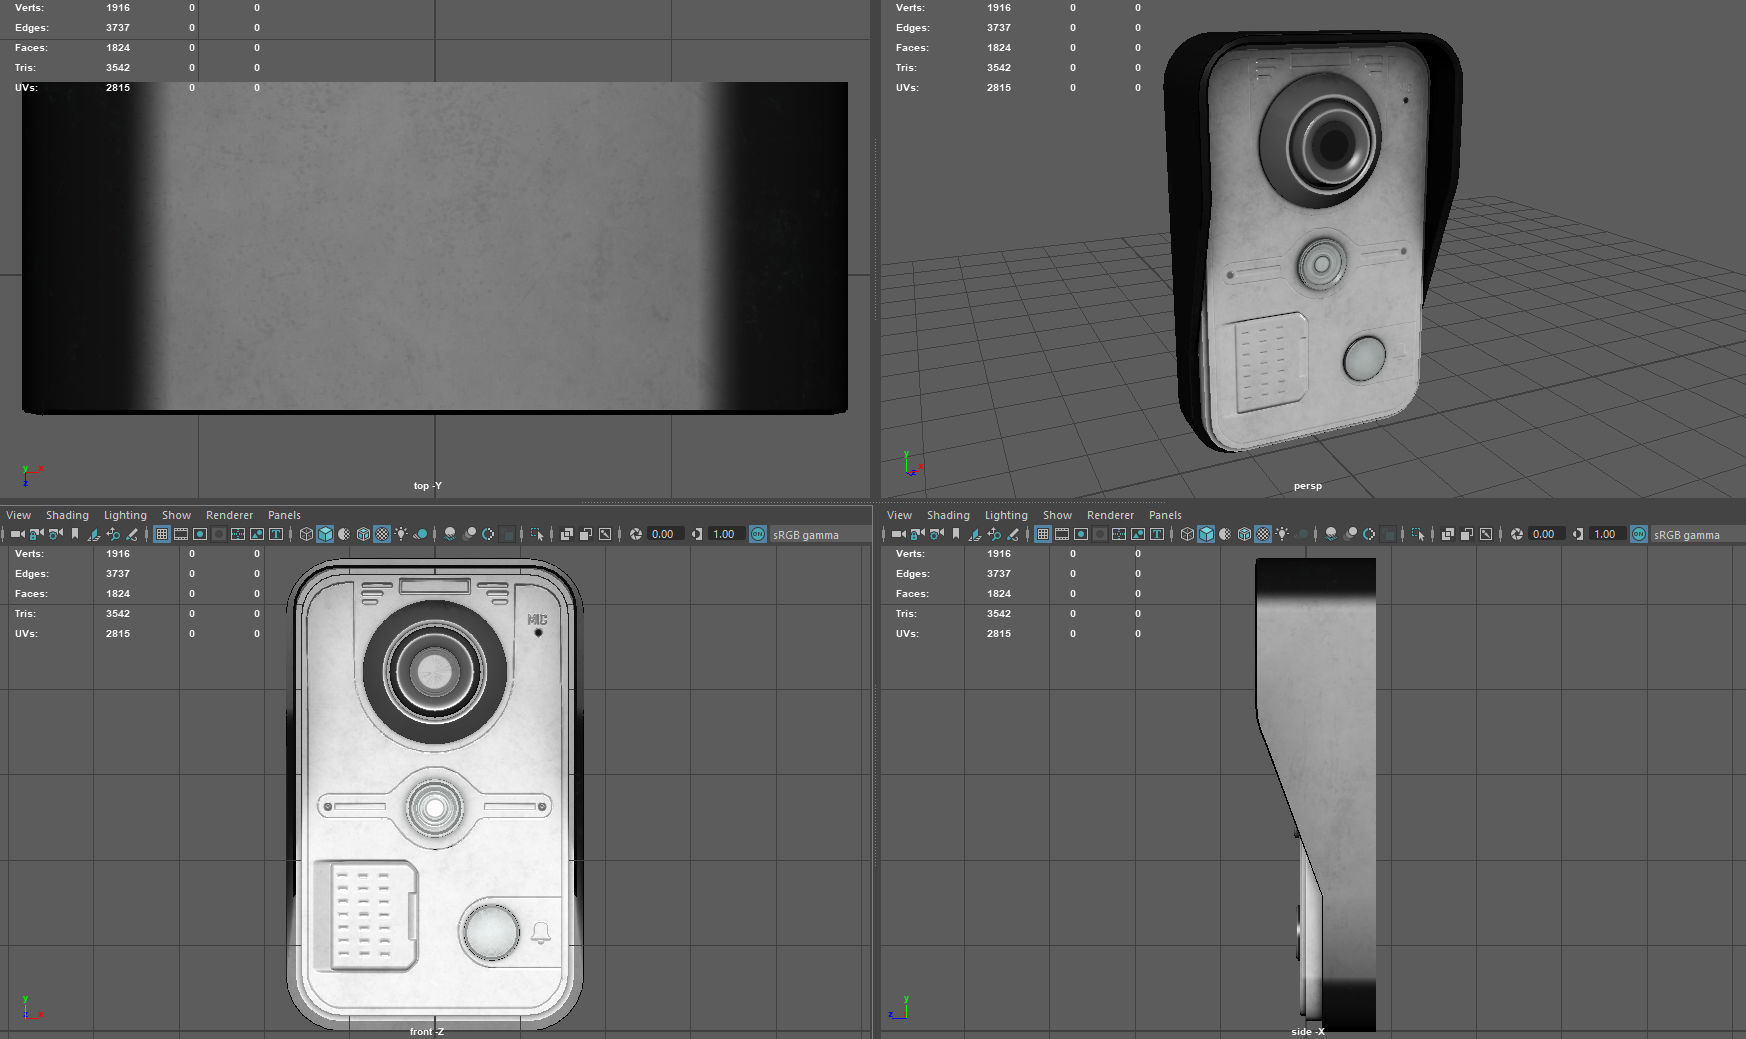The width and height of the screenshot is (1746, 1039).
Task: Toggle Isolate Select icon in side view toolbar
Action: tap(1418, 534)
